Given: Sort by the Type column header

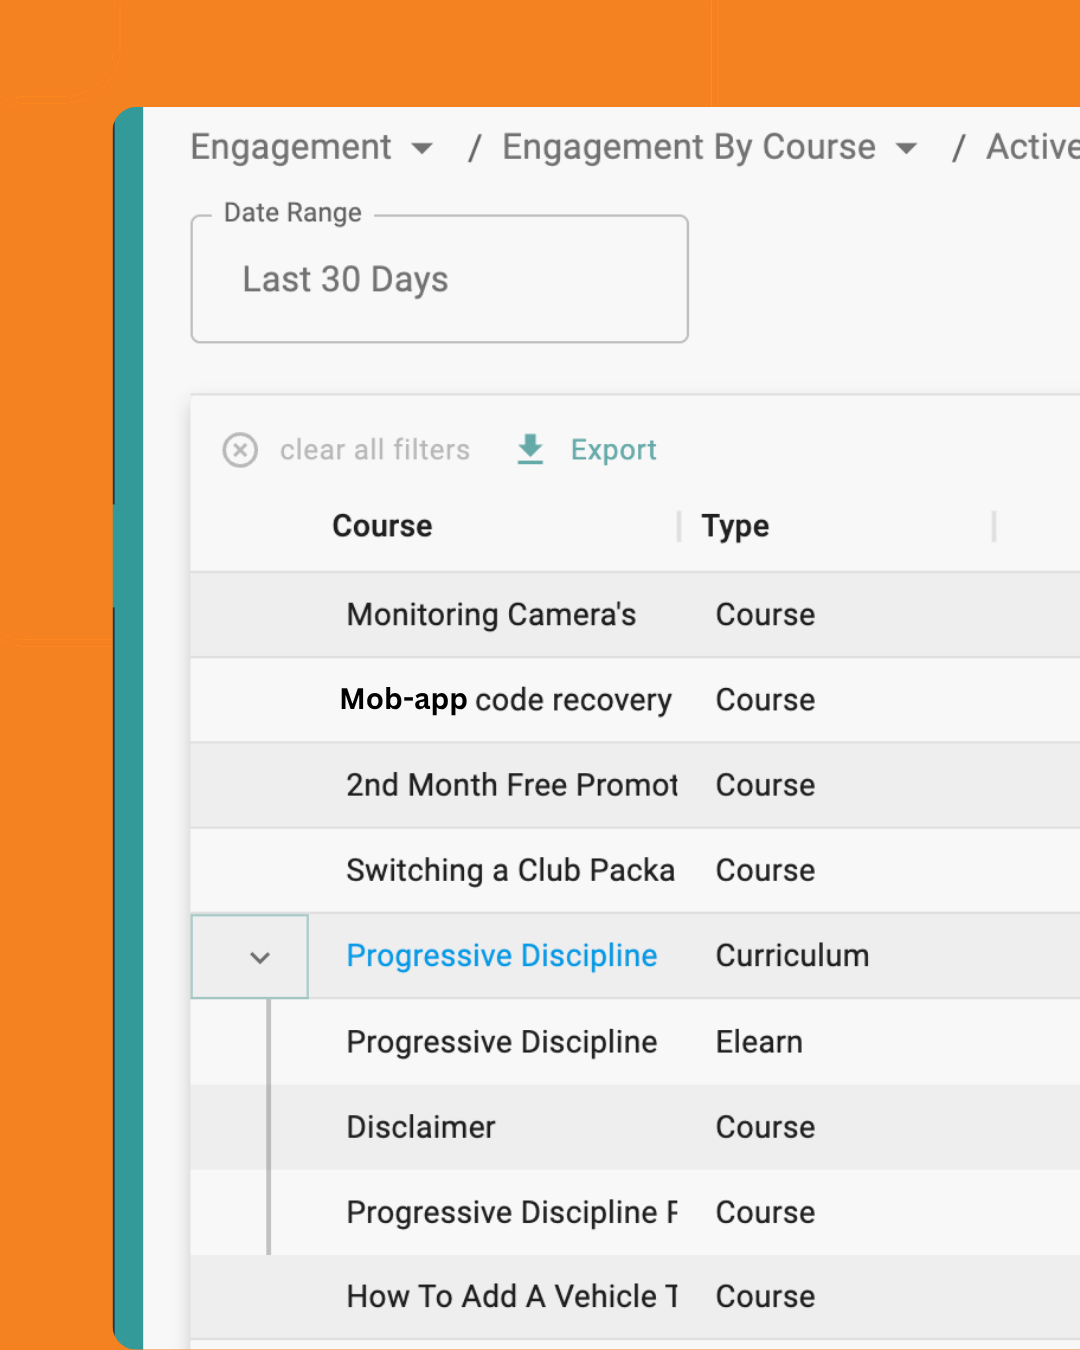Looking at the screenshot, I should click(735, 526).
